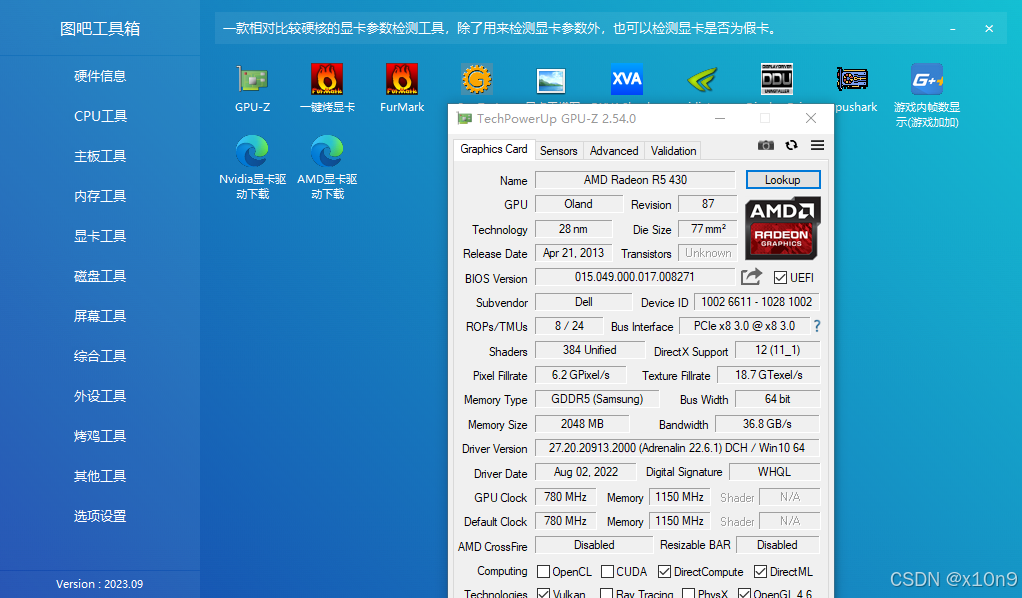The image size is (1022, 598).
Task: Toggle the OpenCL checkbox
Action: click(544, 571)
